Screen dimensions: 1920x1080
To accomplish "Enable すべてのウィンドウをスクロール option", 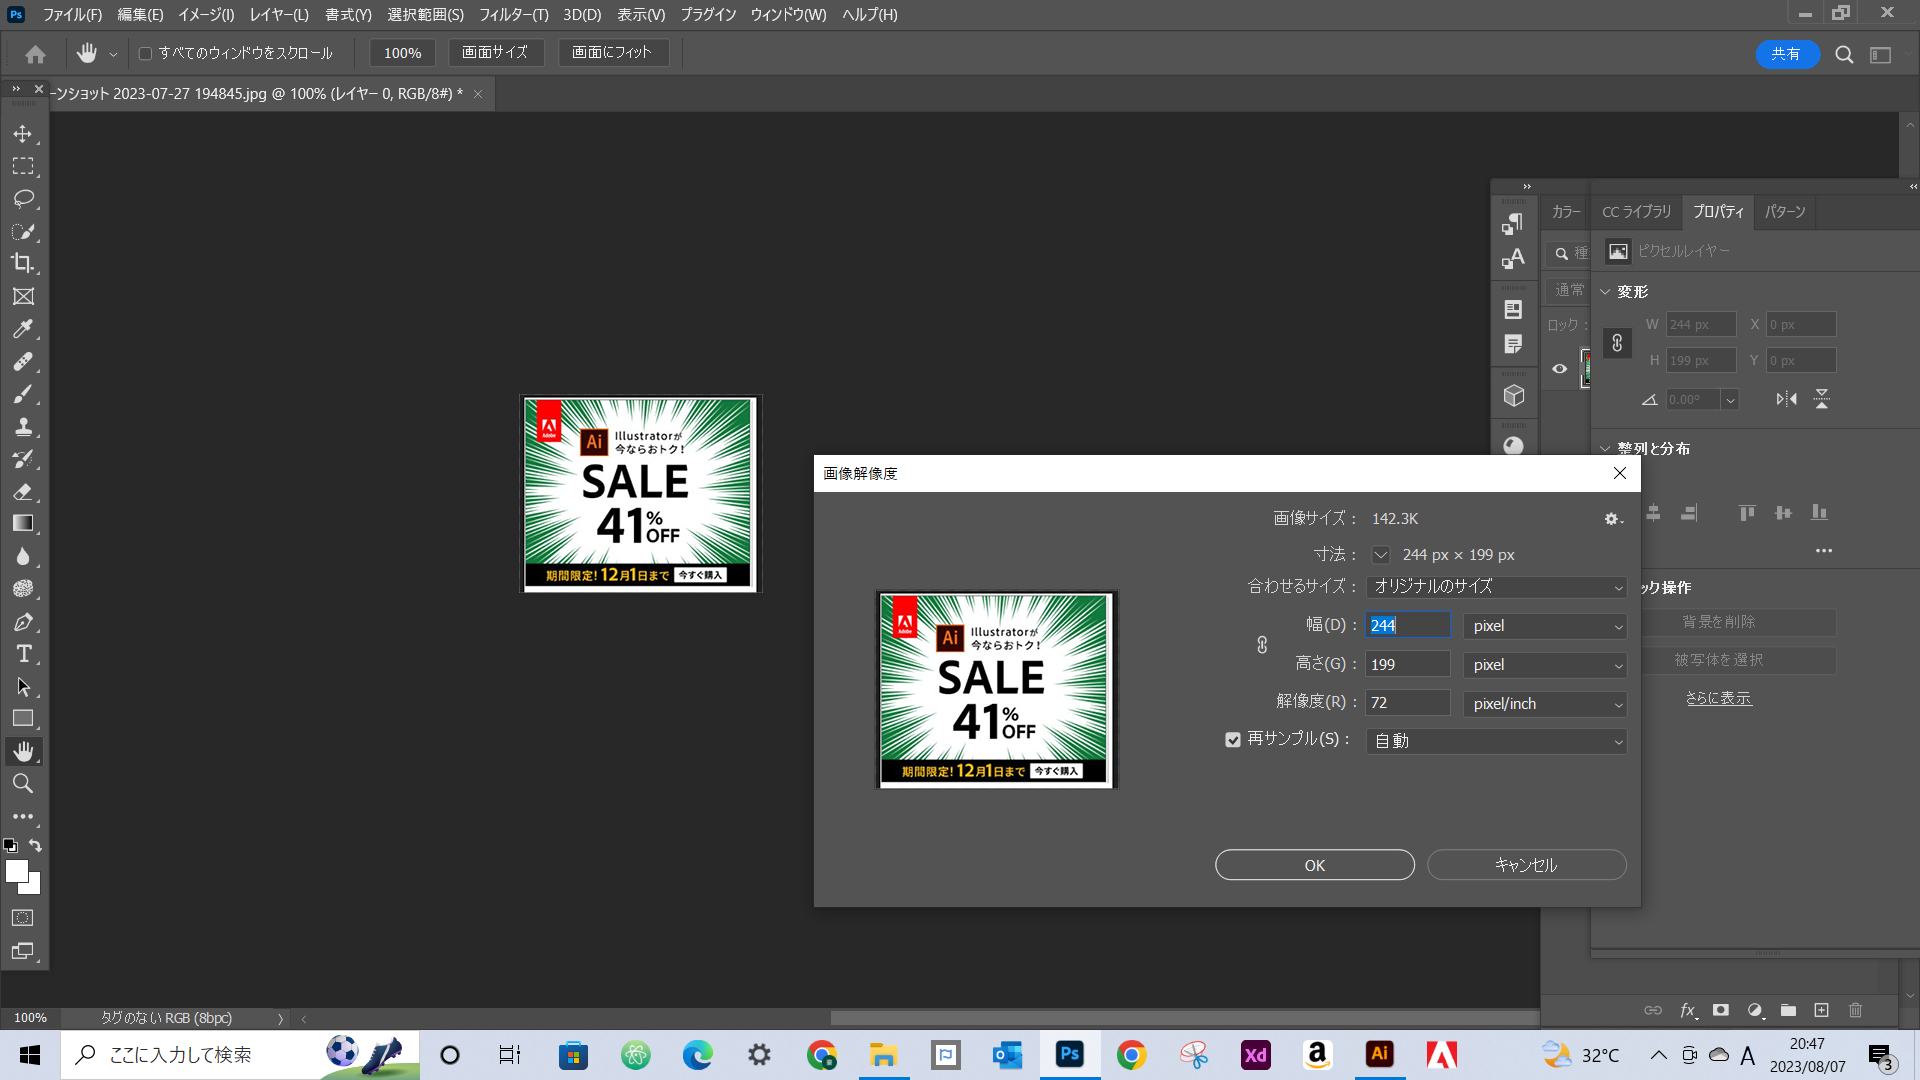I will click(x=146, y=53).
